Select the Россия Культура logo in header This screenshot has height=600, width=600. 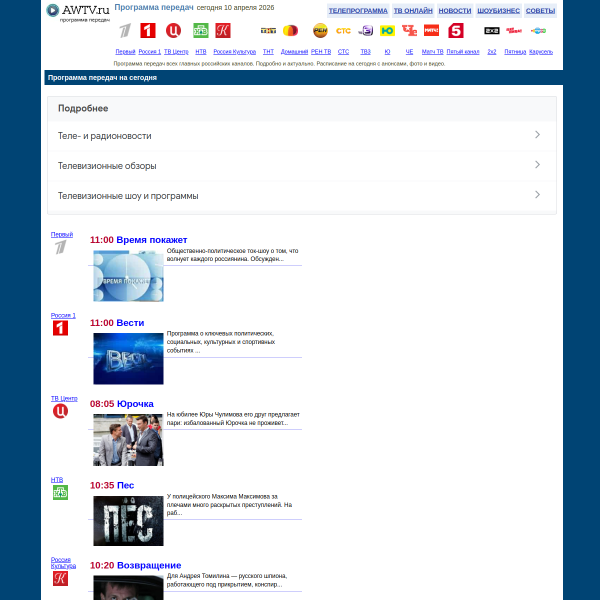coord(223,31)
